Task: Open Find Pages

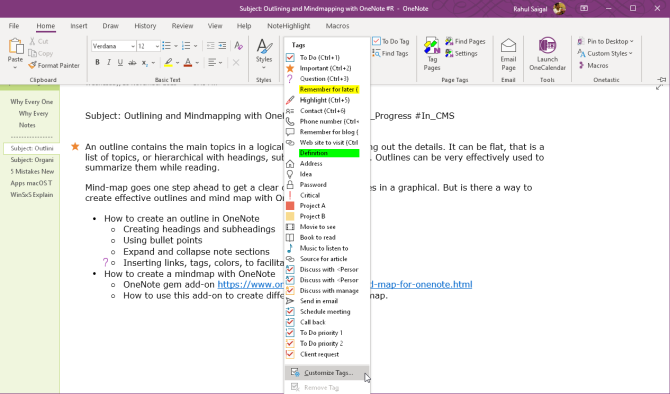Action: pyautogui.click(x=465, y=41)
